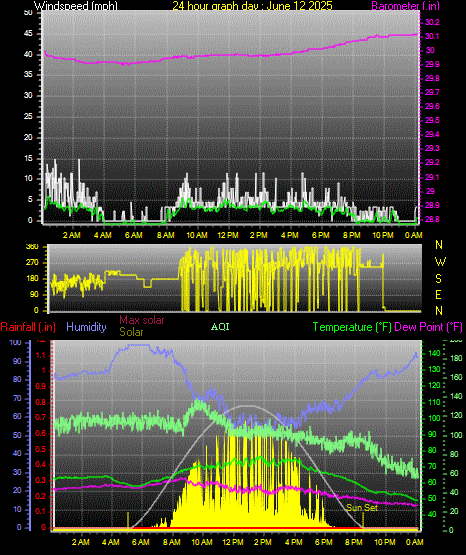Viewport: 466px width, 555px height.
Task: Click '2 AM' under the windspeed graph
Action: pyautogui.click(x=72, y=235)
